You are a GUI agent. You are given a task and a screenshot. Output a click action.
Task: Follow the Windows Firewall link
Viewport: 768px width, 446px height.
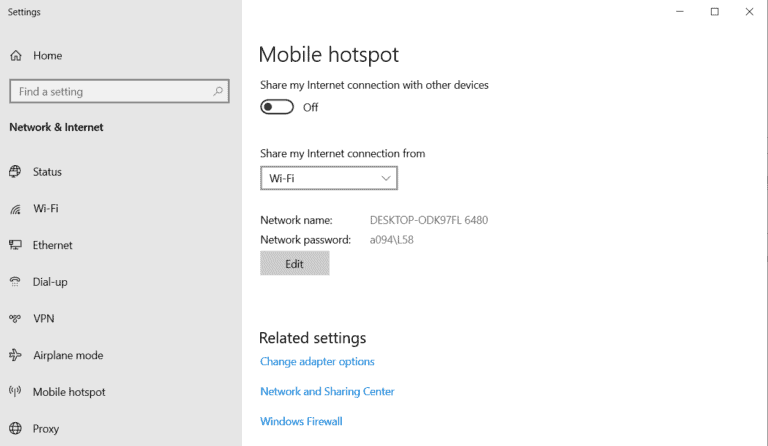(x=301, y=422)
